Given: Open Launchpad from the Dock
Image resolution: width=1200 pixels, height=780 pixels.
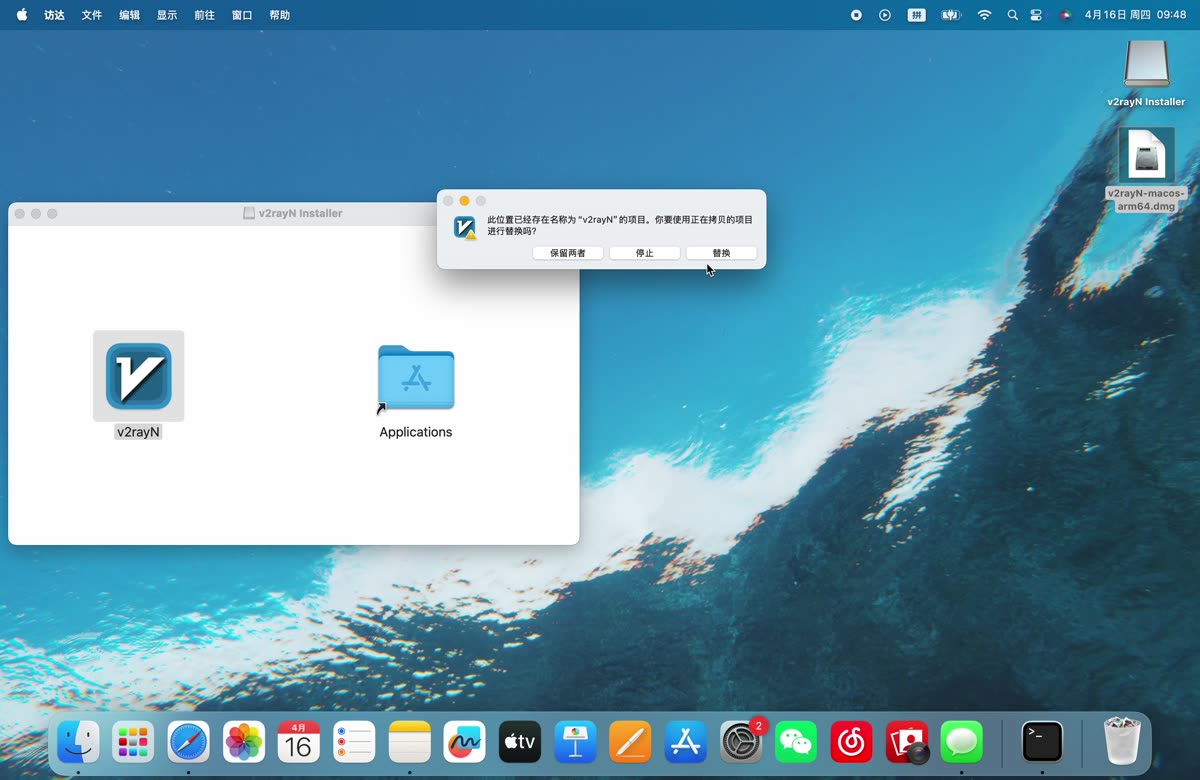Looking at the screenshot, I should click(133, 742).
